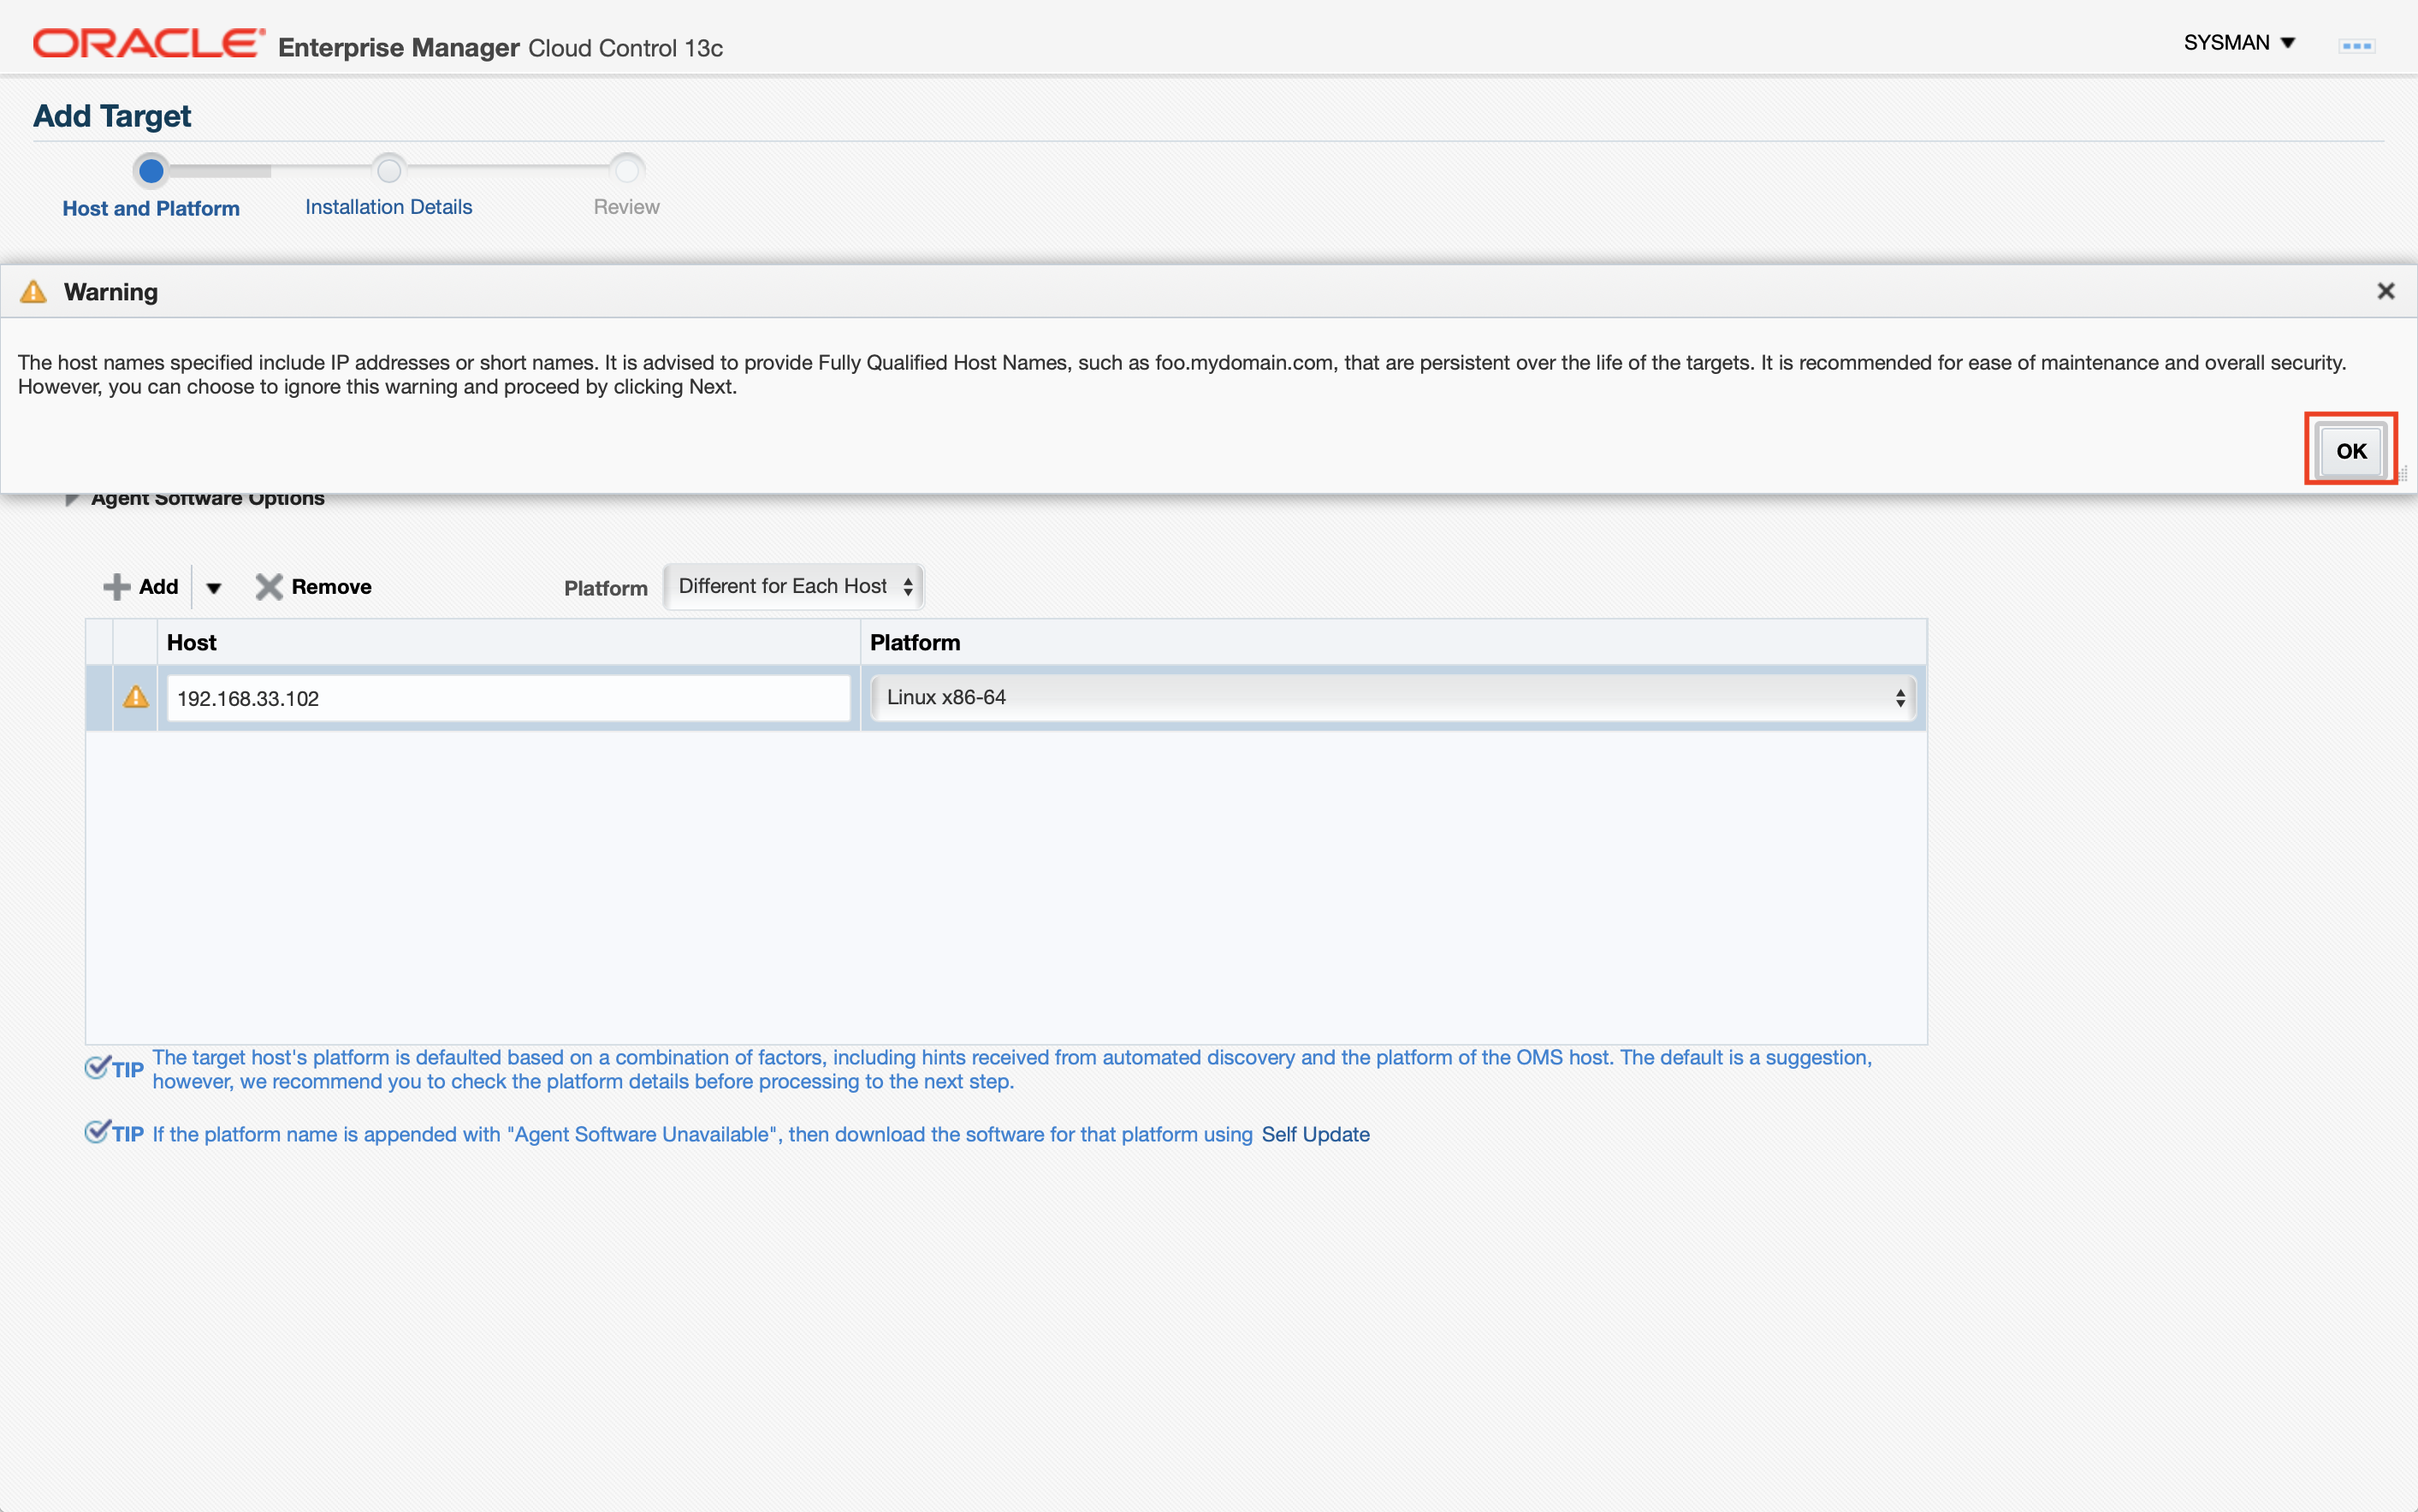Go to the Installation Details step
The width and height of the screenshot is (2418, 1512).
[388, 207]
